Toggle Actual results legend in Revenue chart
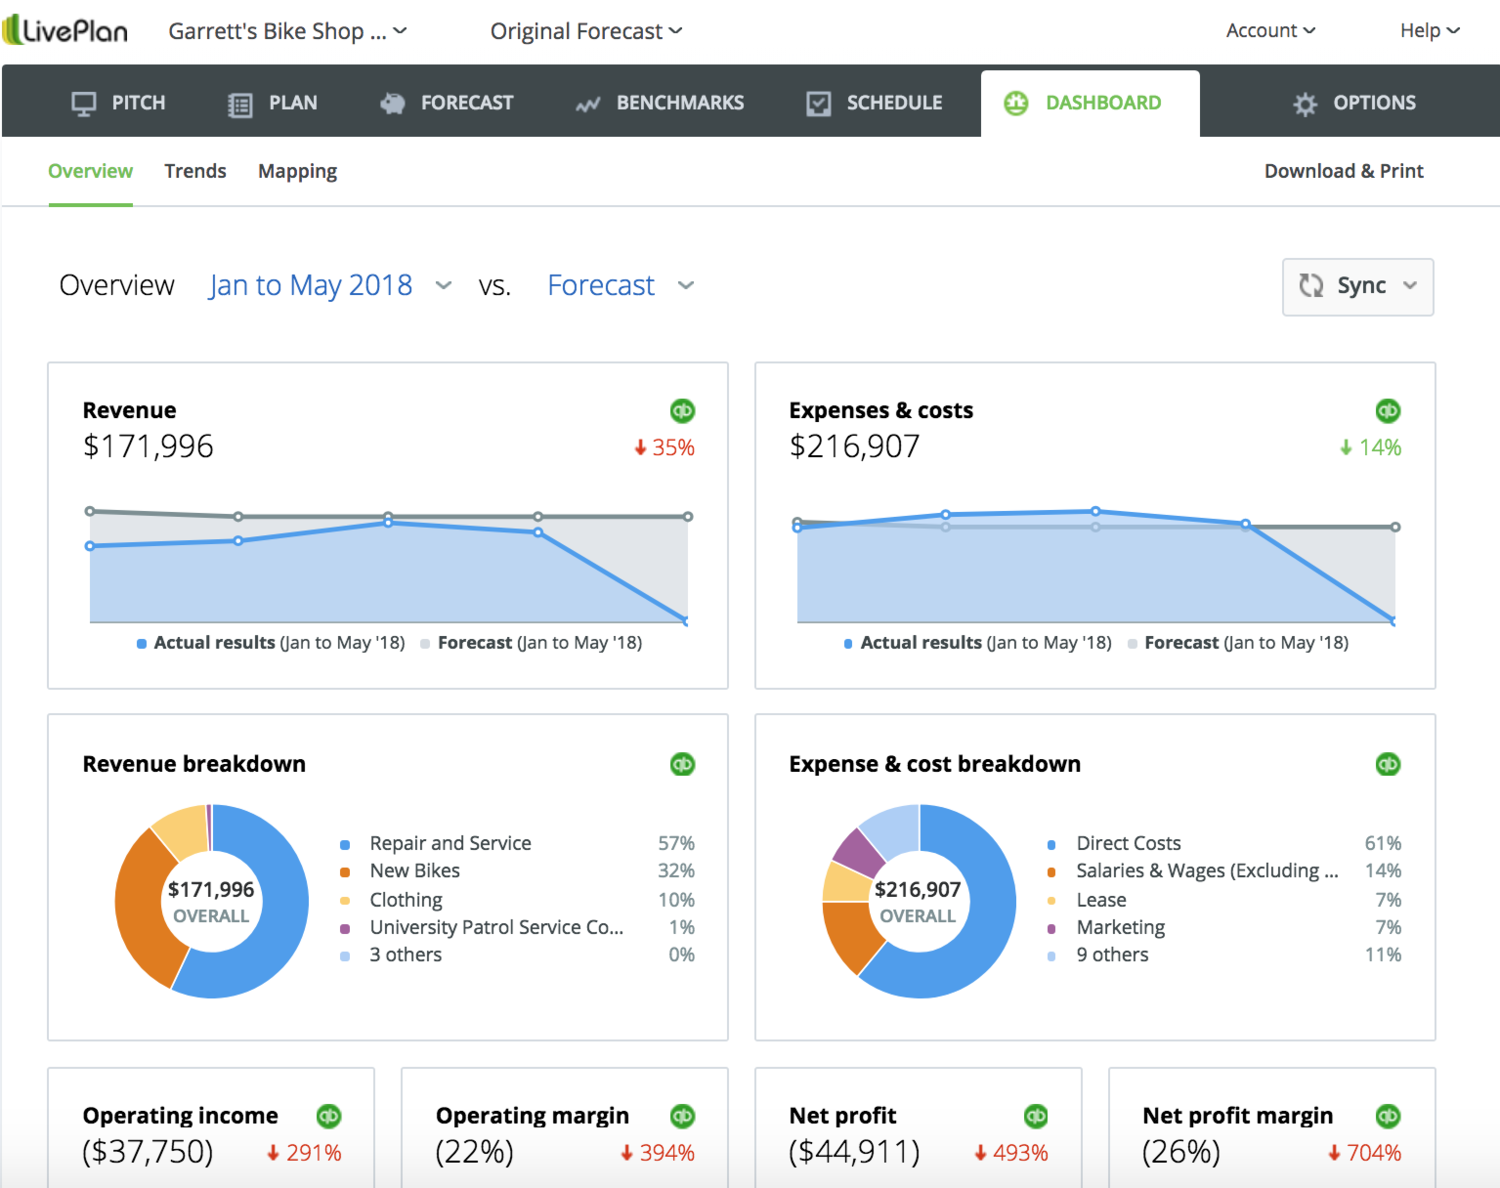The height and width of the screenshot is (1188, 1500). (270, 643)
